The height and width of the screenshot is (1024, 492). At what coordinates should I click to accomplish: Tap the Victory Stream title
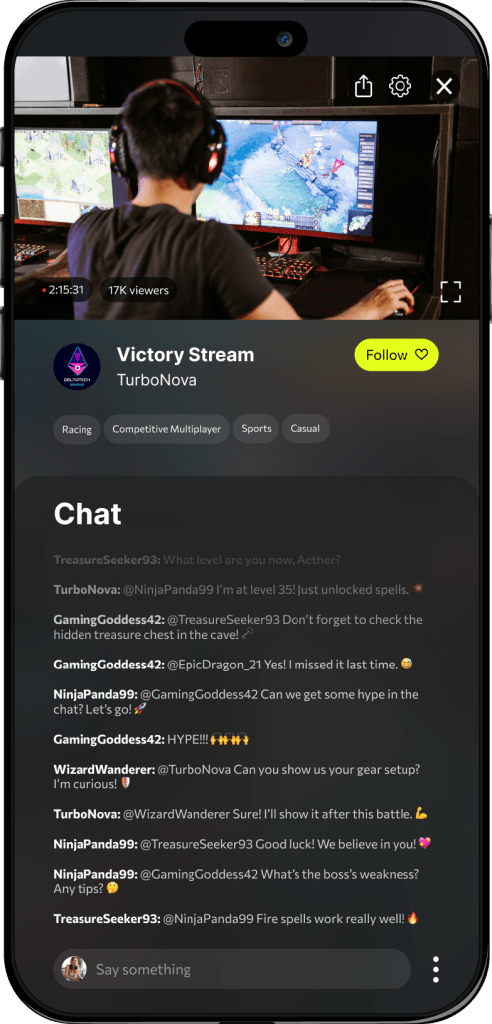coord(186,355)
